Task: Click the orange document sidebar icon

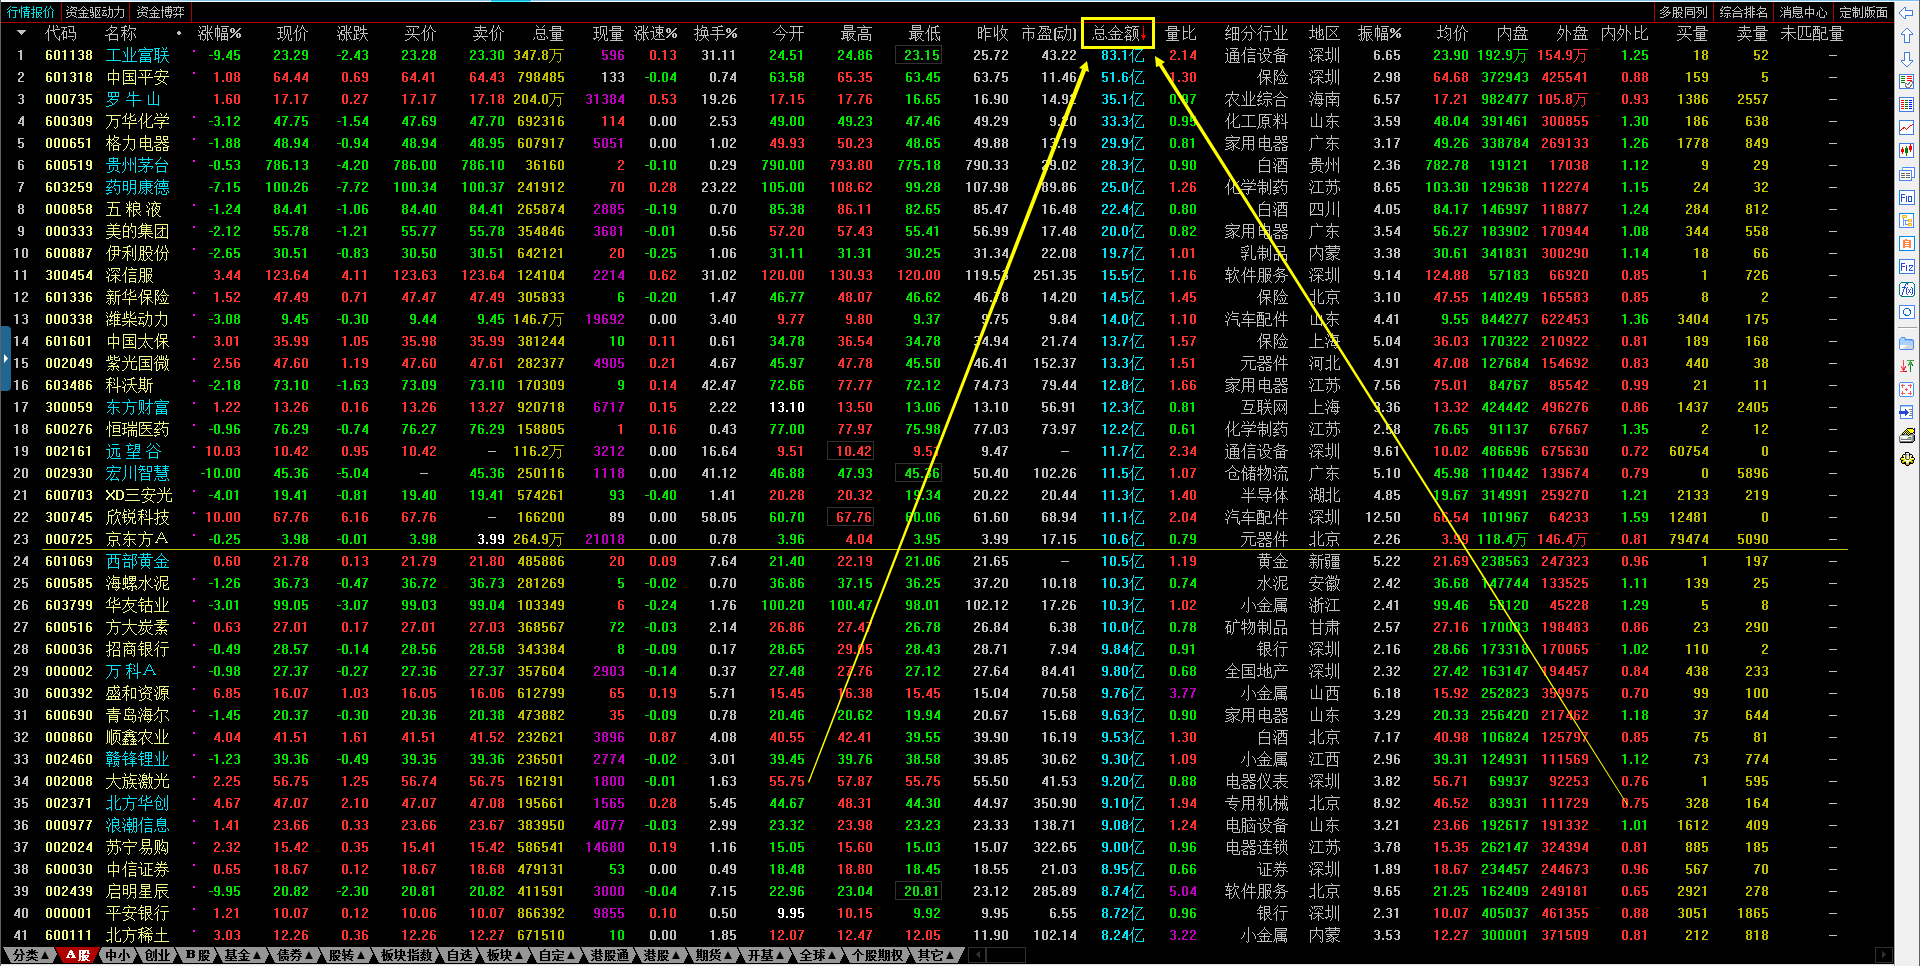Action: [x=1907, y=244]
